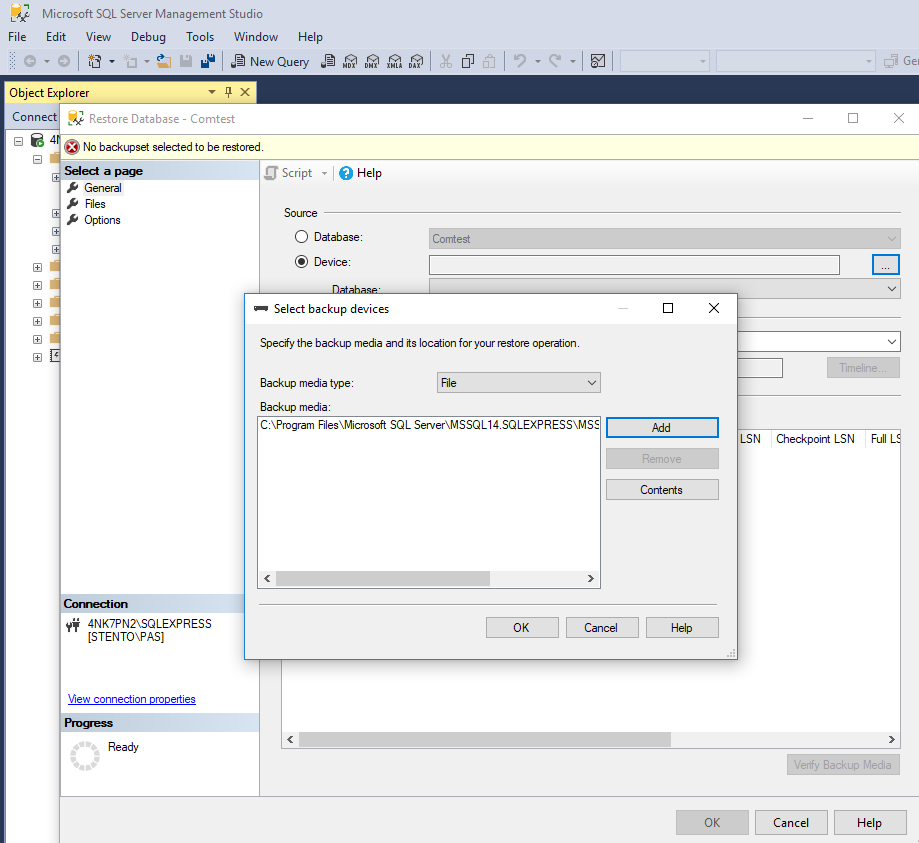Open the Debug menu
The height and width of the screenshot is (843, 919).
tap(148, 37)
